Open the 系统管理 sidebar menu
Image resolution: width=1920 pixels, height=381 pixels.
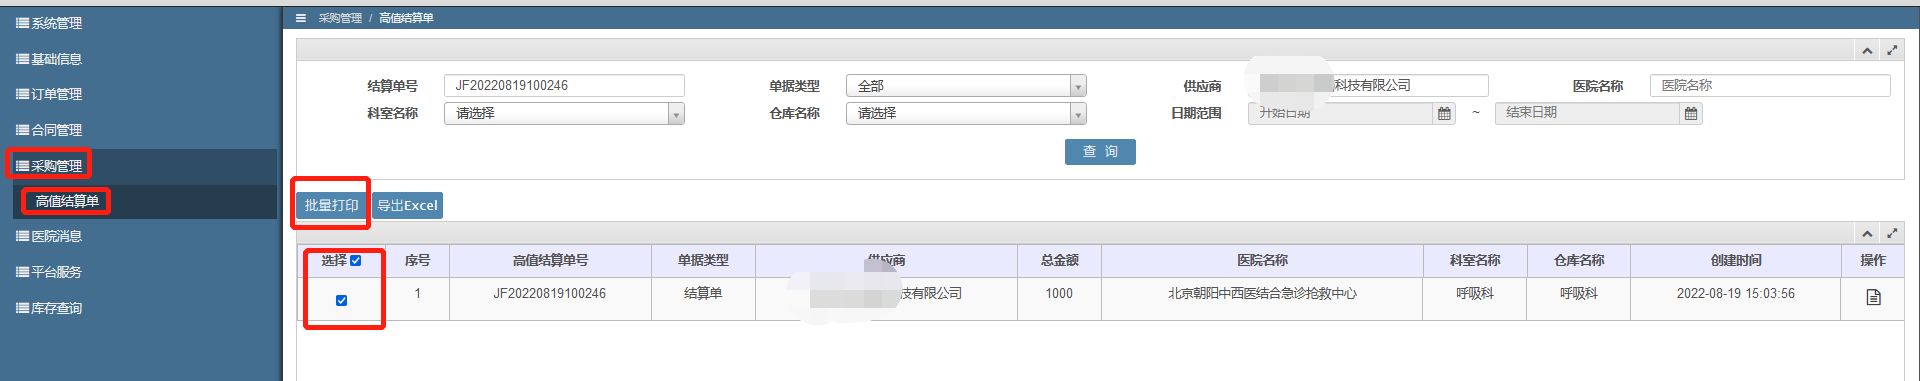click(x=48, y=23)
